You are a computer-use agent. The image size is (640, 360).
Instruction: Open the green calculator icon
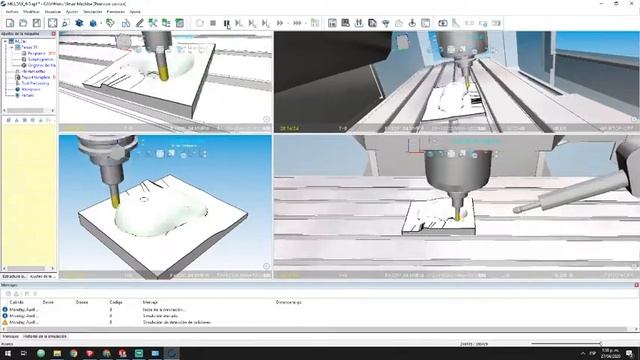pos(180,23)
